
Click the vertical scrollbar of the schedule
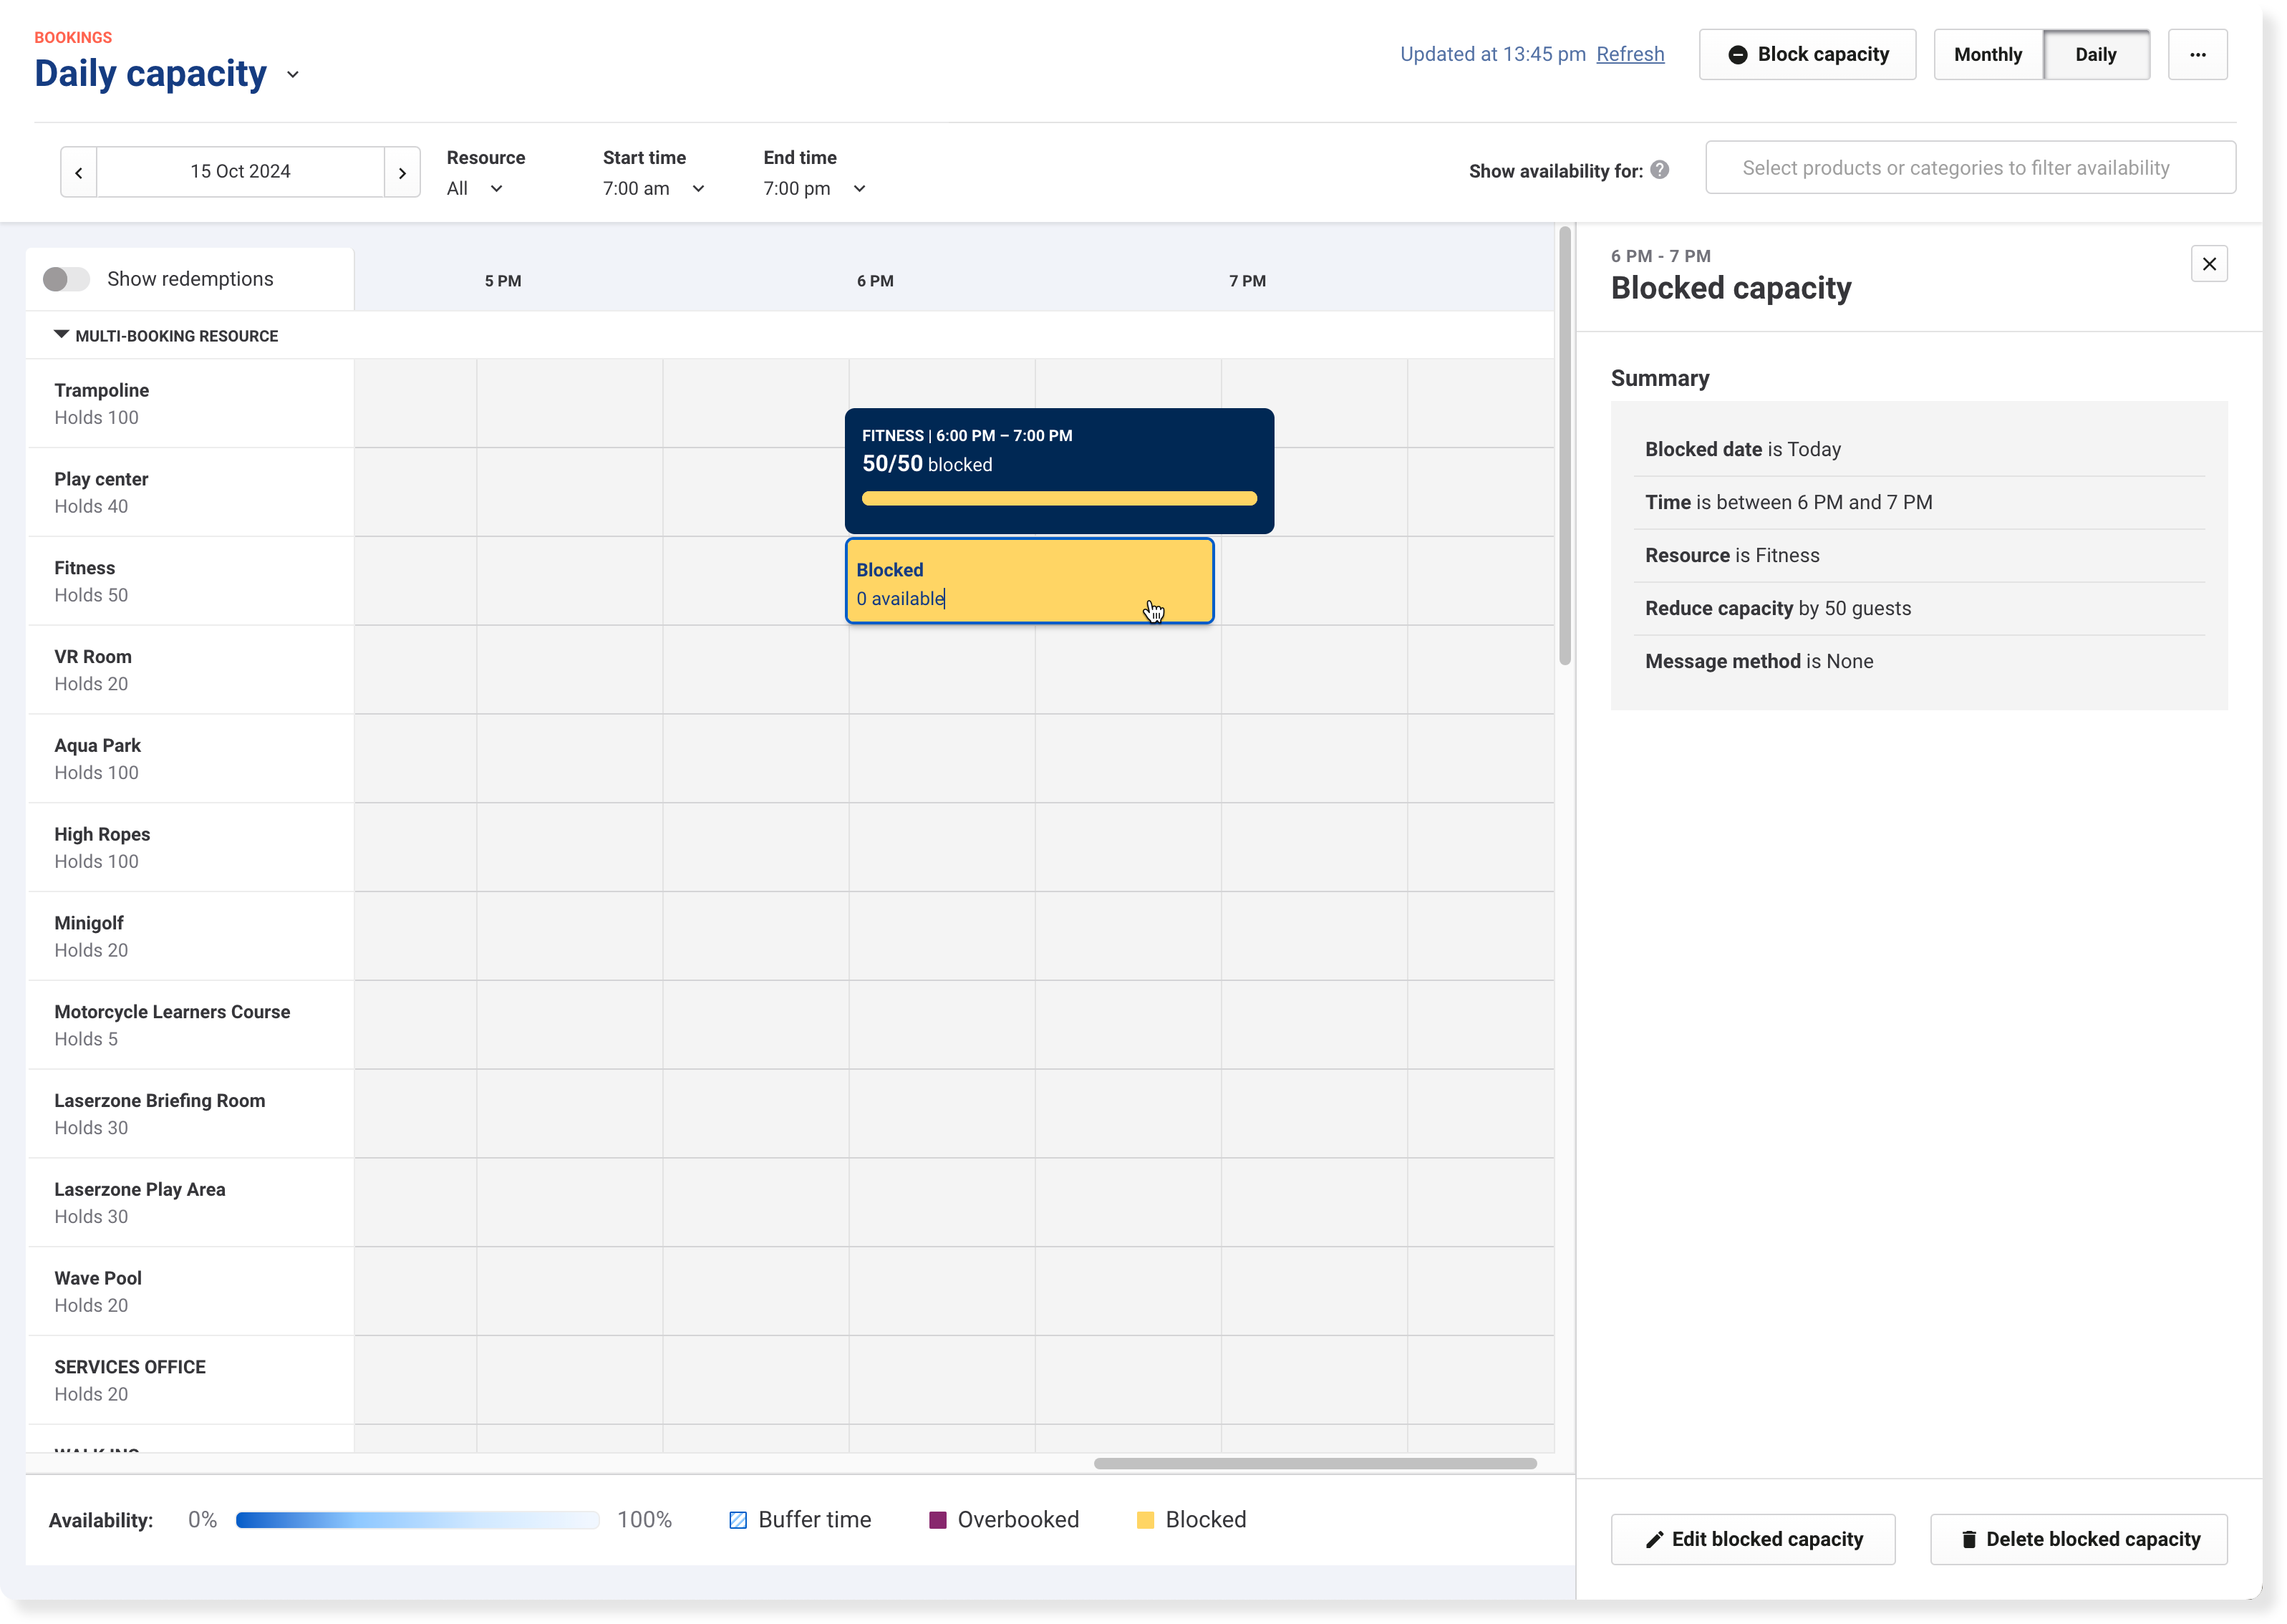point(1564,445)
